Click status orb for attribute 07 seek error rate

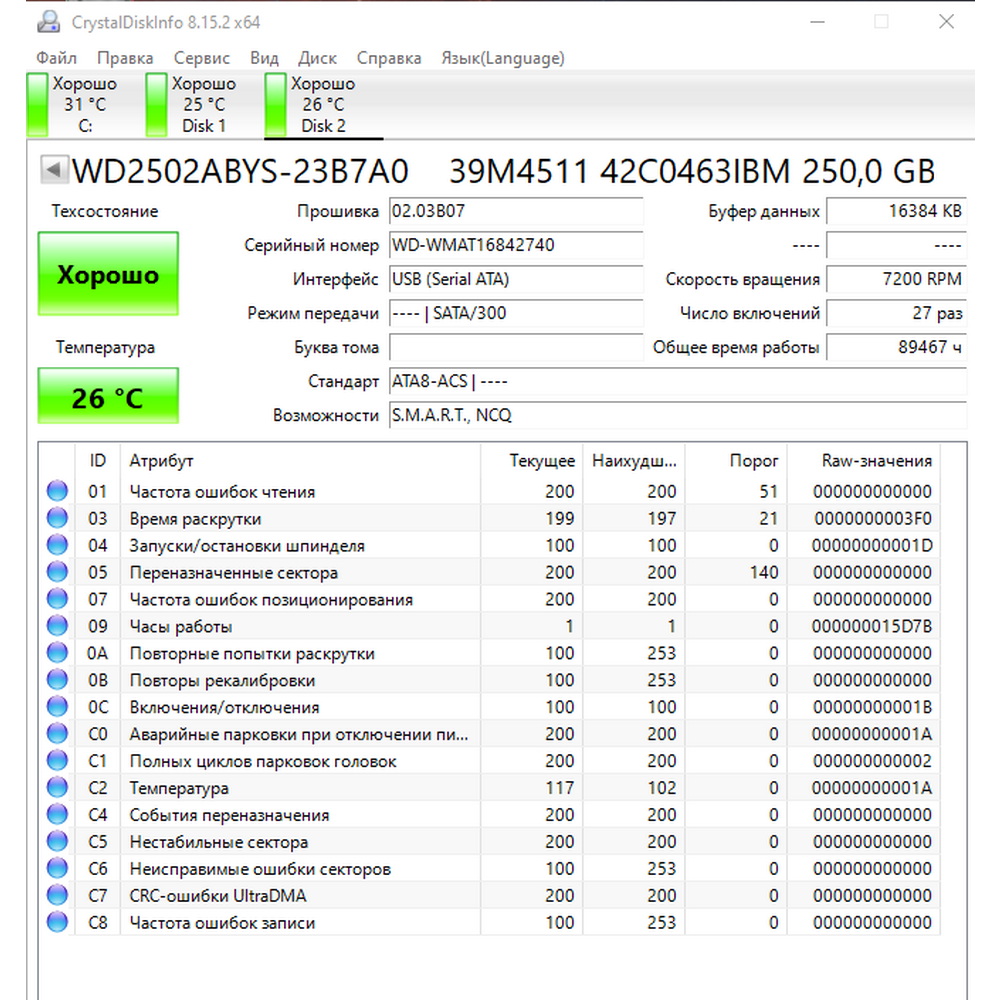tap(57, 599)
